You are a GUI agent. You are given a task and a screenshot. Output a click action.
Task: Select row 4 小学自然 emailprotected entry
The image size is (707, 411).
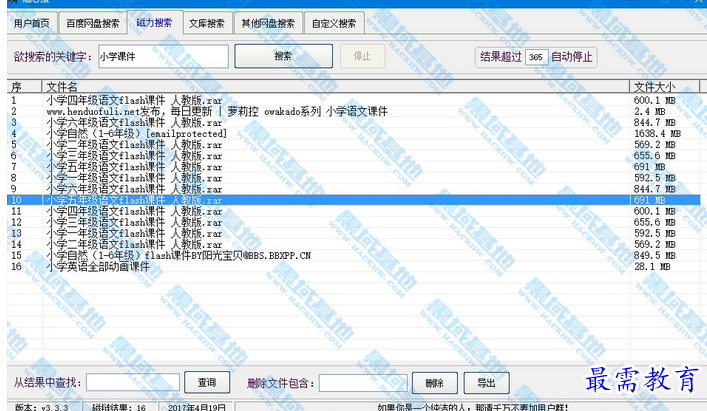pyautogui.click(x=354, y=133)
